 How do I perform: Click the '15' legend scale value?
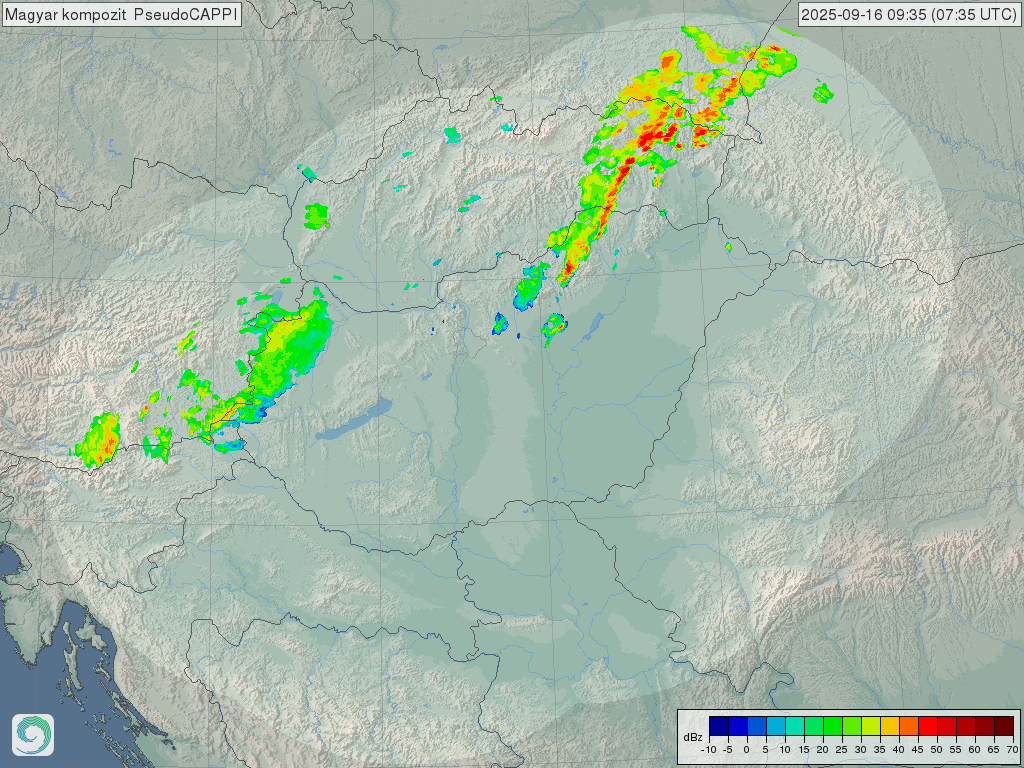click(x=804, y=750)
